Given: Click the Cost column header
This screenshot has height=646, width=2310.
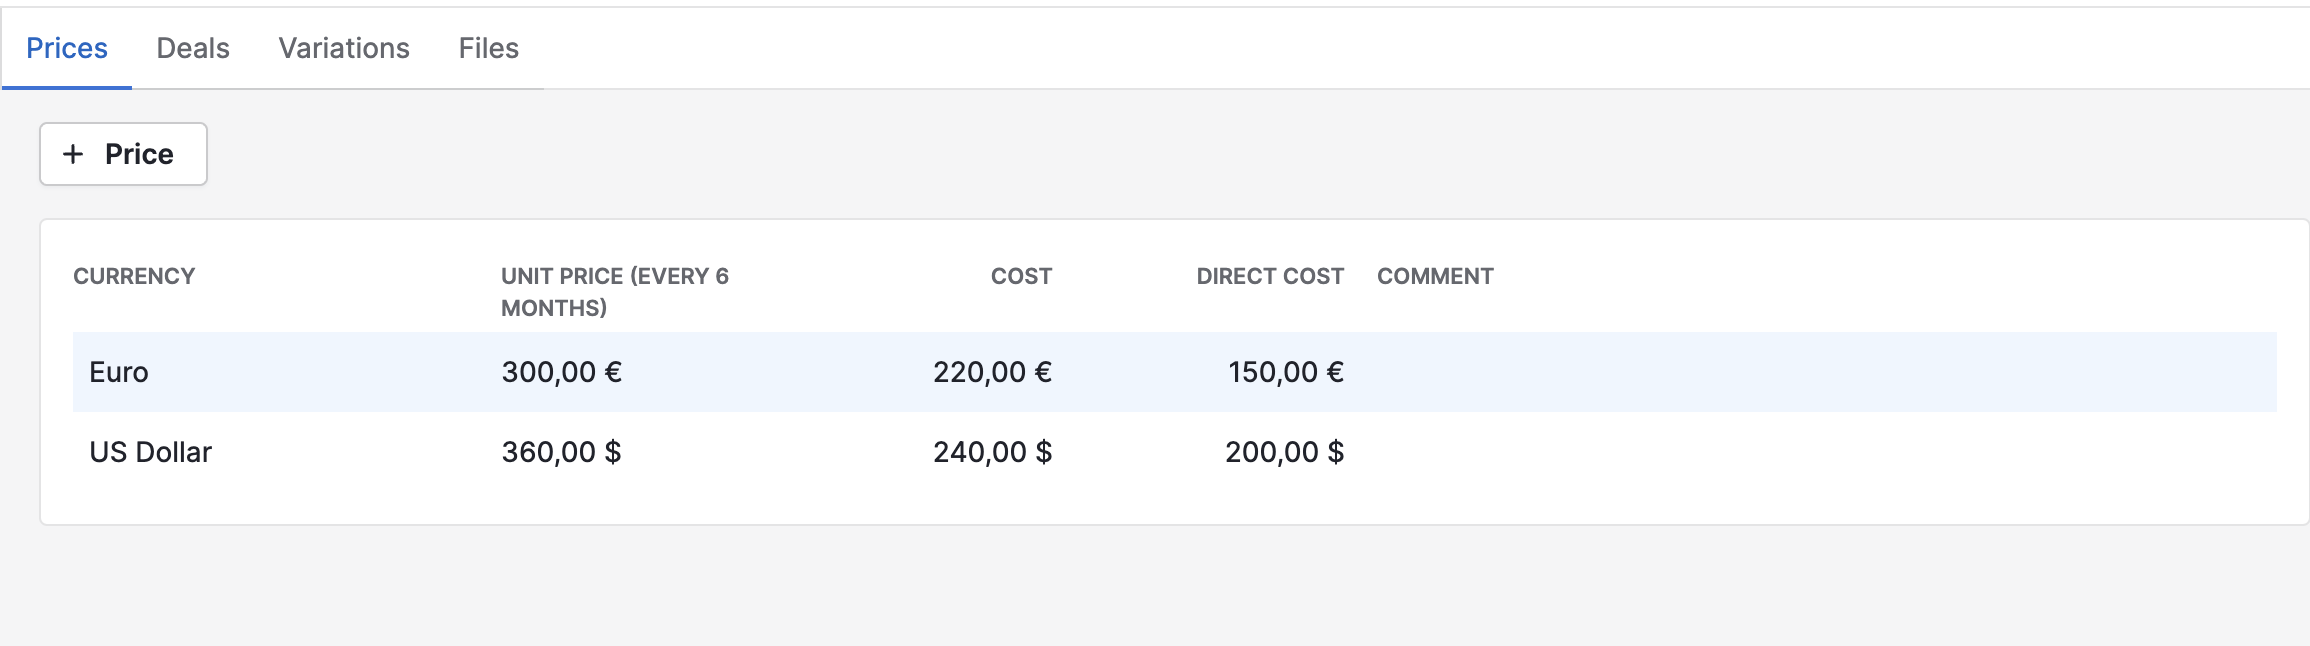Looking at the screenshot, I should (x=1021, y=276).
